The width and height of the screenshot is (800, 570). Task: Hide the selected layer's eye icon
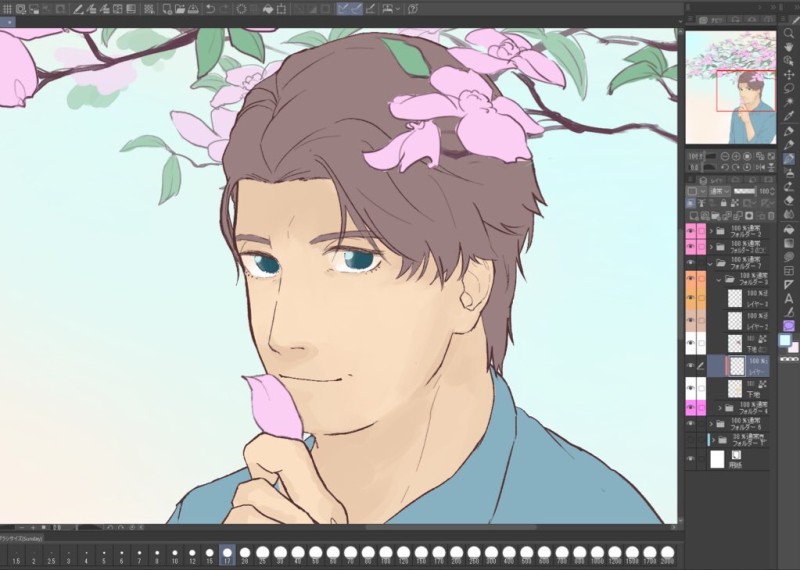coord(690,366)
